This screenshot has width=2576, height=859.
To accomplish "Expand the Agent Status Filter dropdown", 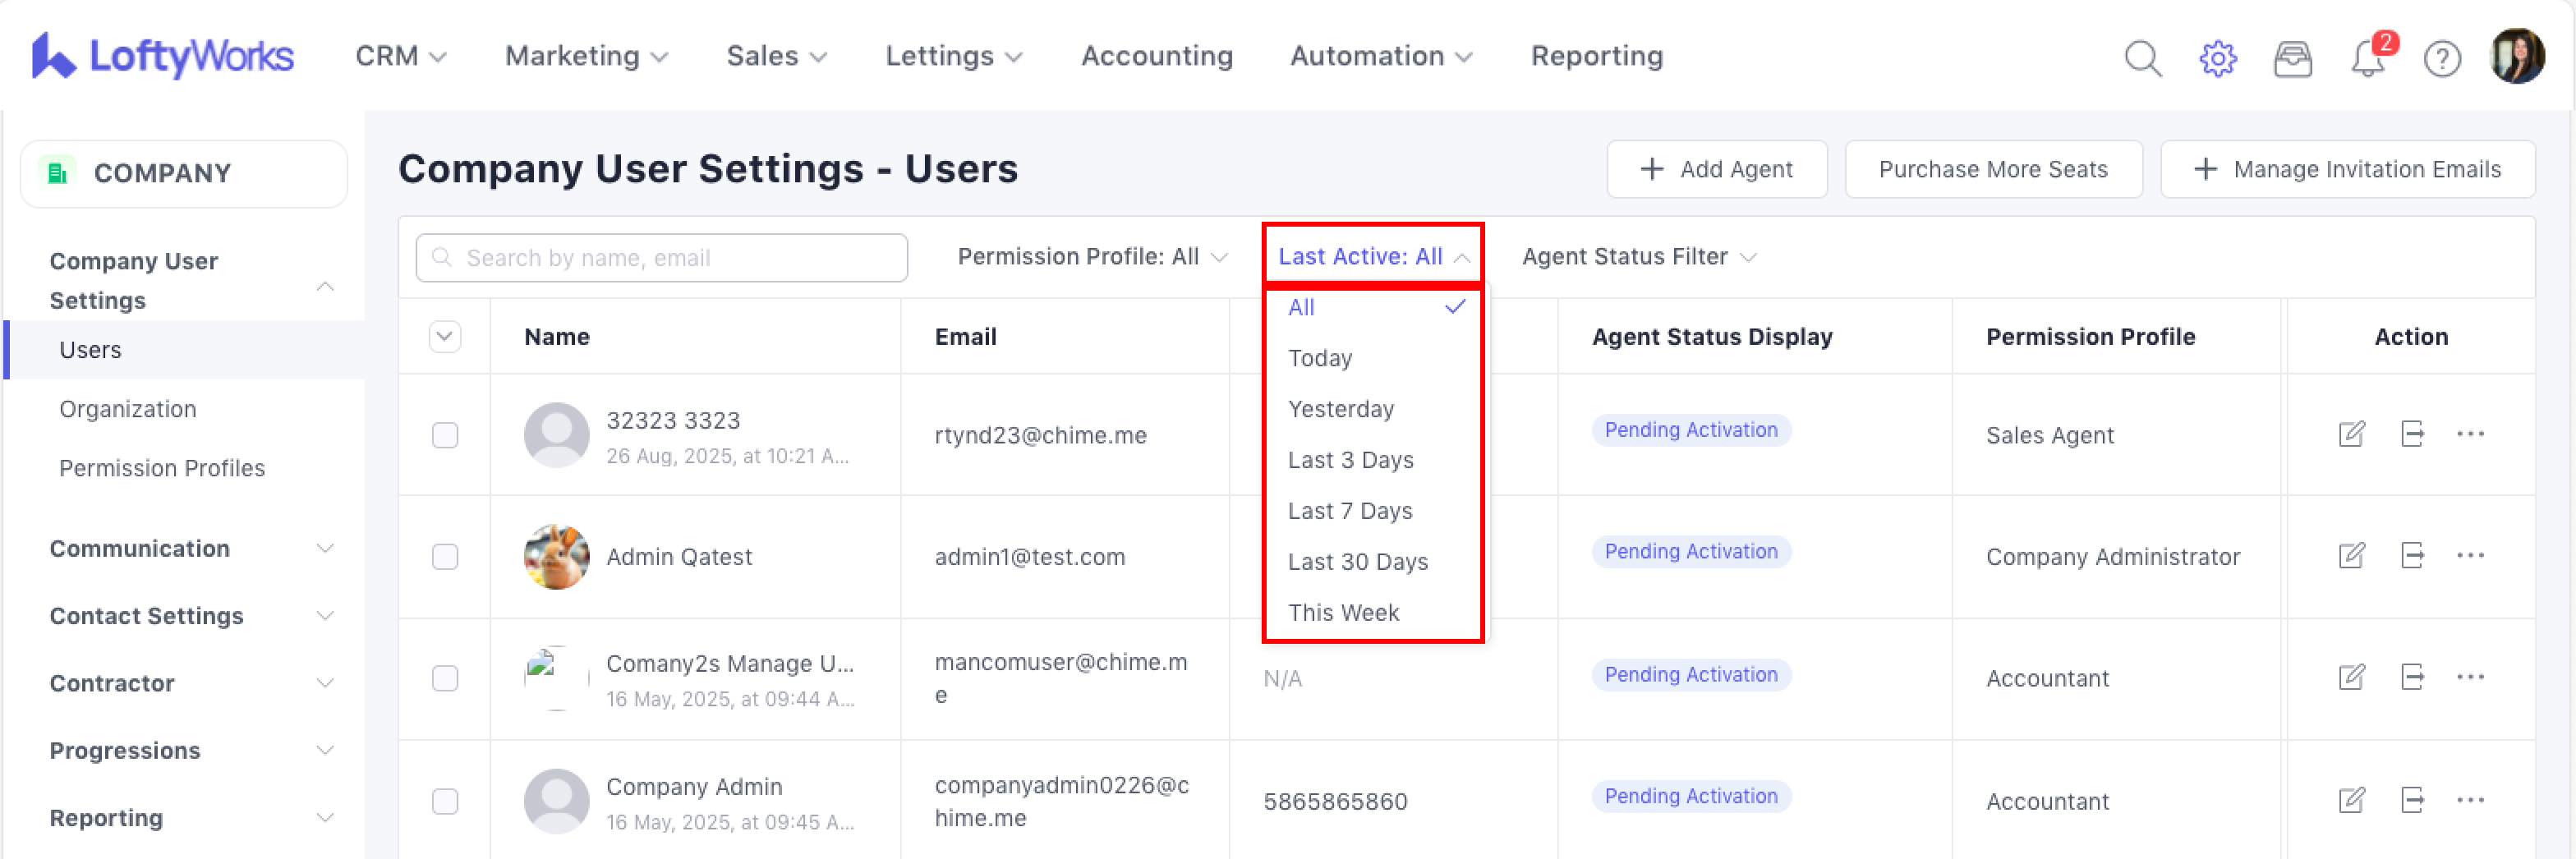I will tap(1638, 257).
